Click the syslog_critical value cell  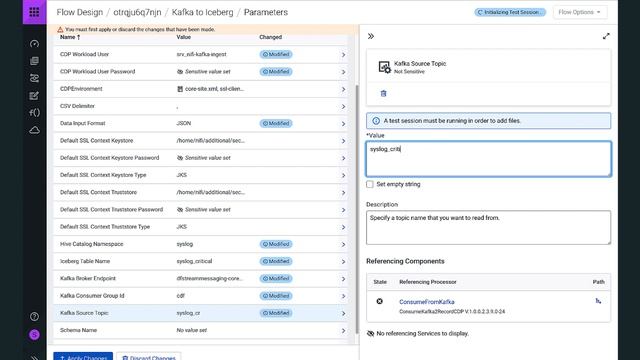194,261
